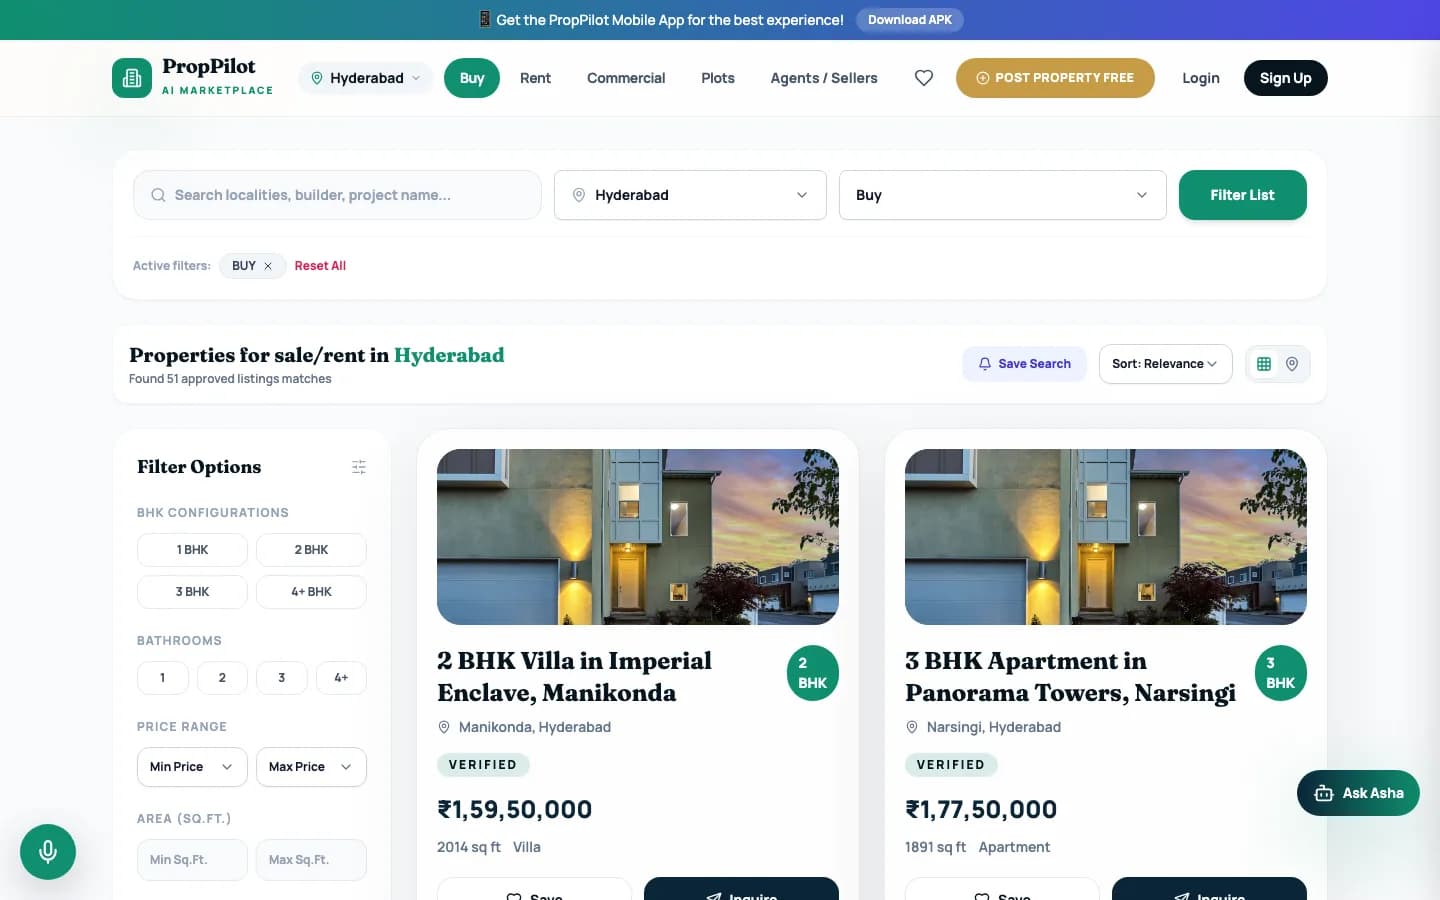Go to the Commercial tab

point(626,78)
